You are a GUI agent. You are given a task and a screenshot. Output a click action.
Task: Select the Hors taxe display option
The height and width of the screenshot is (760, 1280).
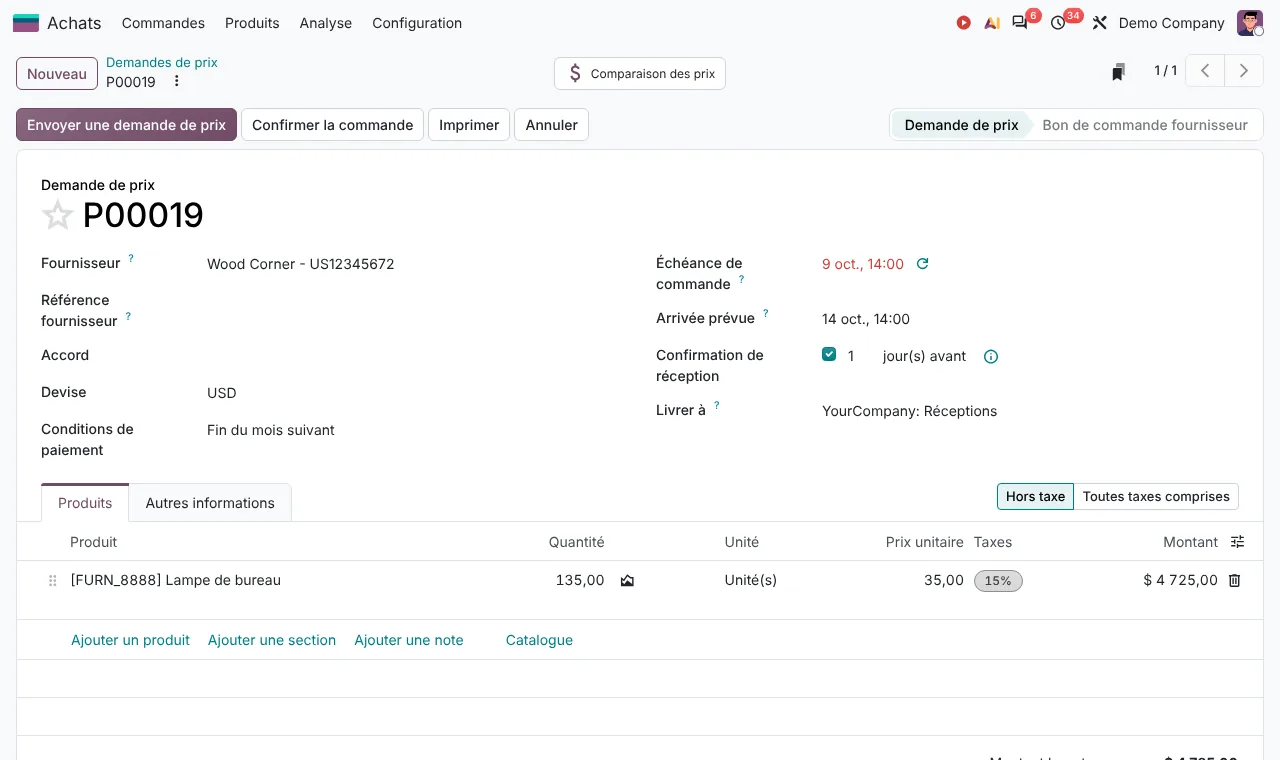pyautogui.click(x=1035, y=497)
